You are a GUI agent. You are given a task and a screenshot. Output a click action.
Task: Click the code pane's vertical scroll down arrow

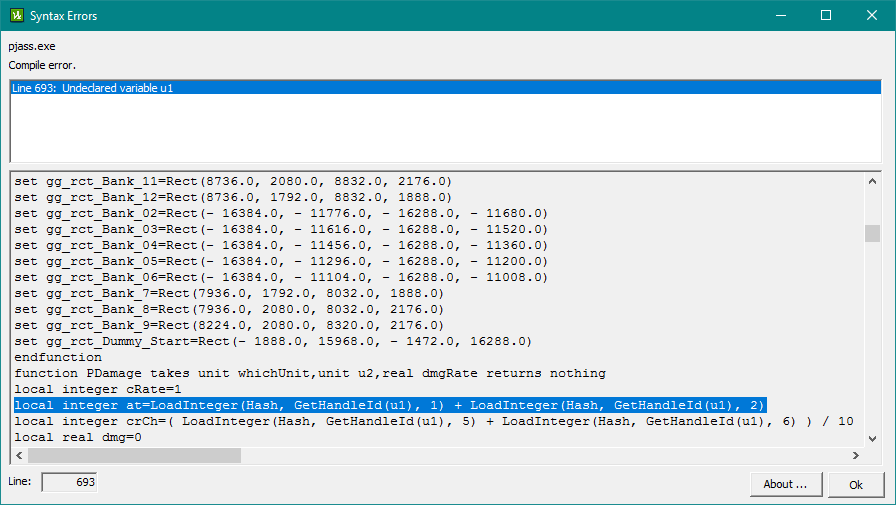[872, 439]
